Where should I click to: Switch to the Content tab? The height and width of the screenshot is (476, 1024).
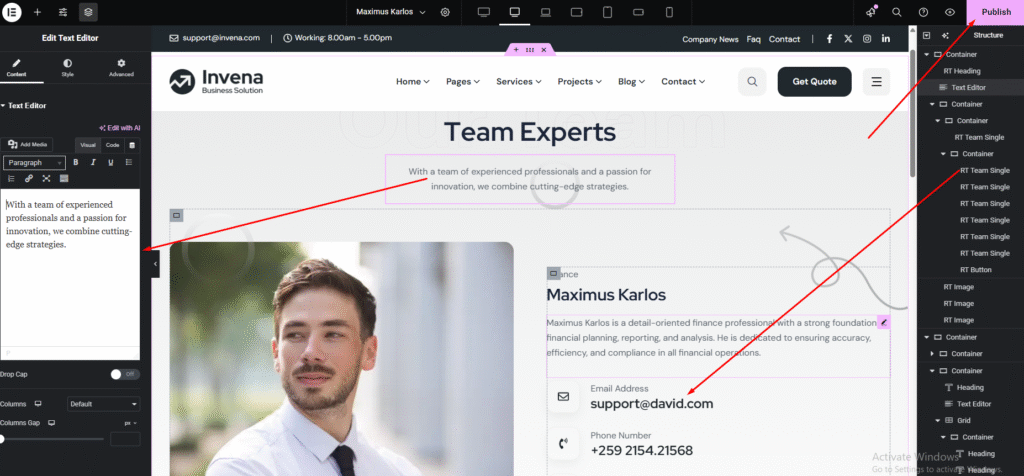click(16, 68)
